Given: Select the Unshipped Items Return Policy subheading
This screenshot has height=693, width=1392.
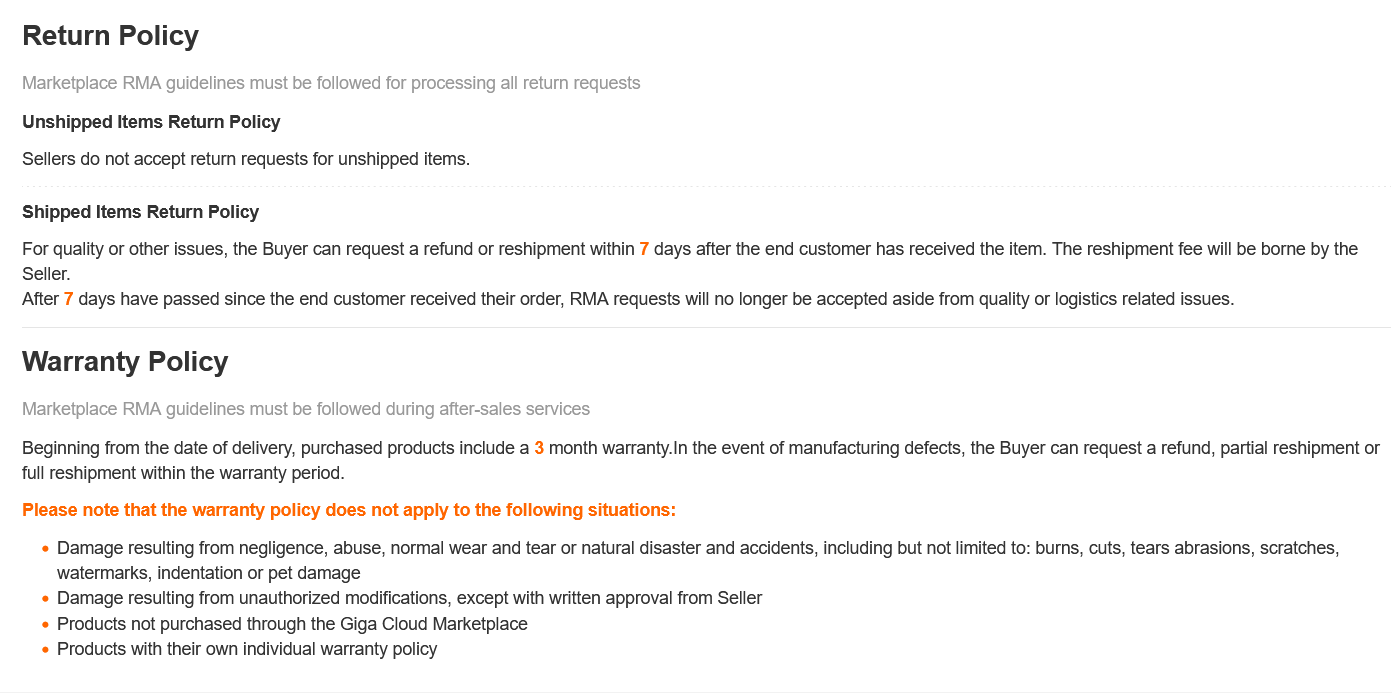Looking at the screenshot, I should 151,122.
